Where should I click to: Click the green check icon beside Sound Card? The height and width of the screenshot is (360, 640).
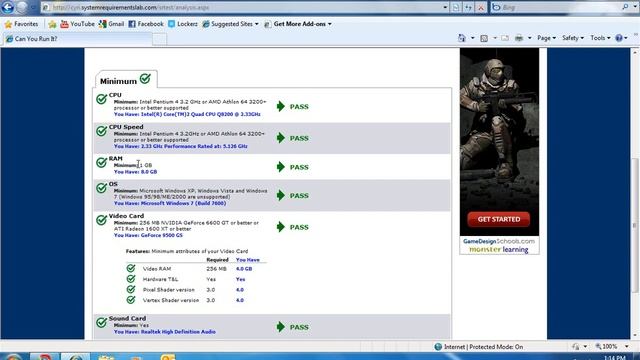click(101, 322)
